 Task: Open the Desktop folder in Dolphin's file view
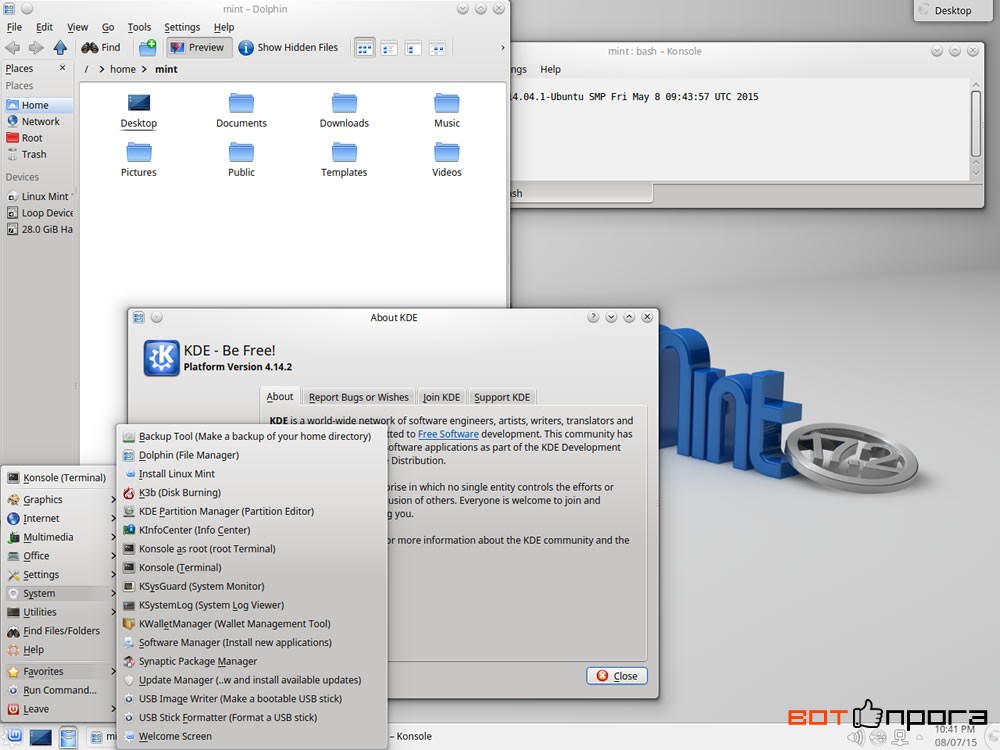point(138,110)
